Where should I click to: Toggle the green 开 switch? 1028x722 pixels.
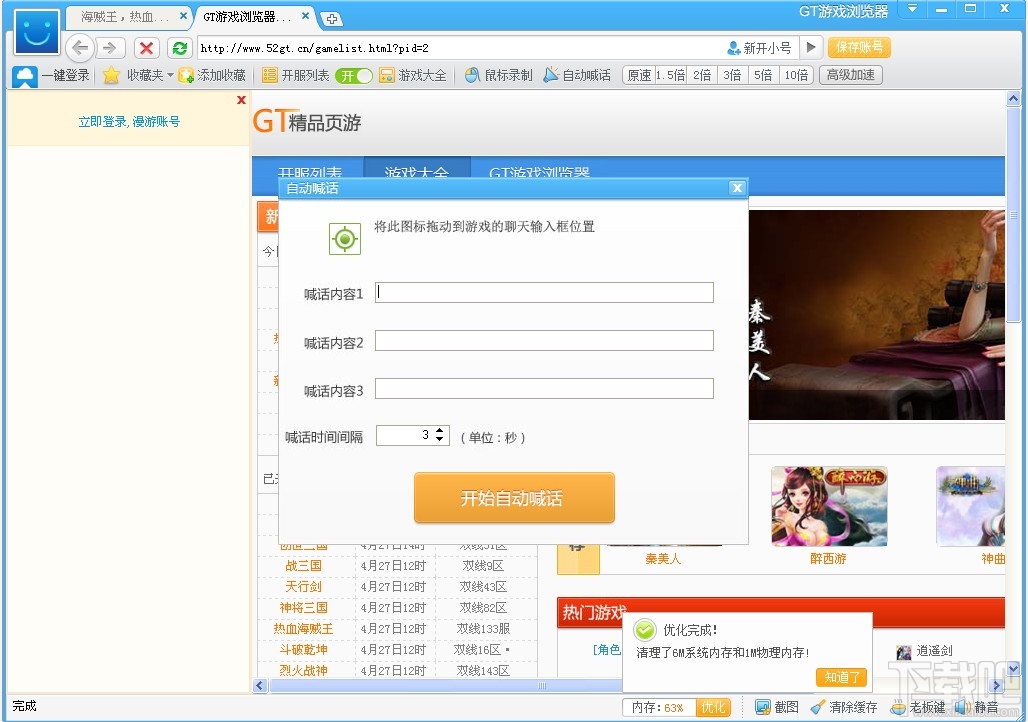(353, 76)
